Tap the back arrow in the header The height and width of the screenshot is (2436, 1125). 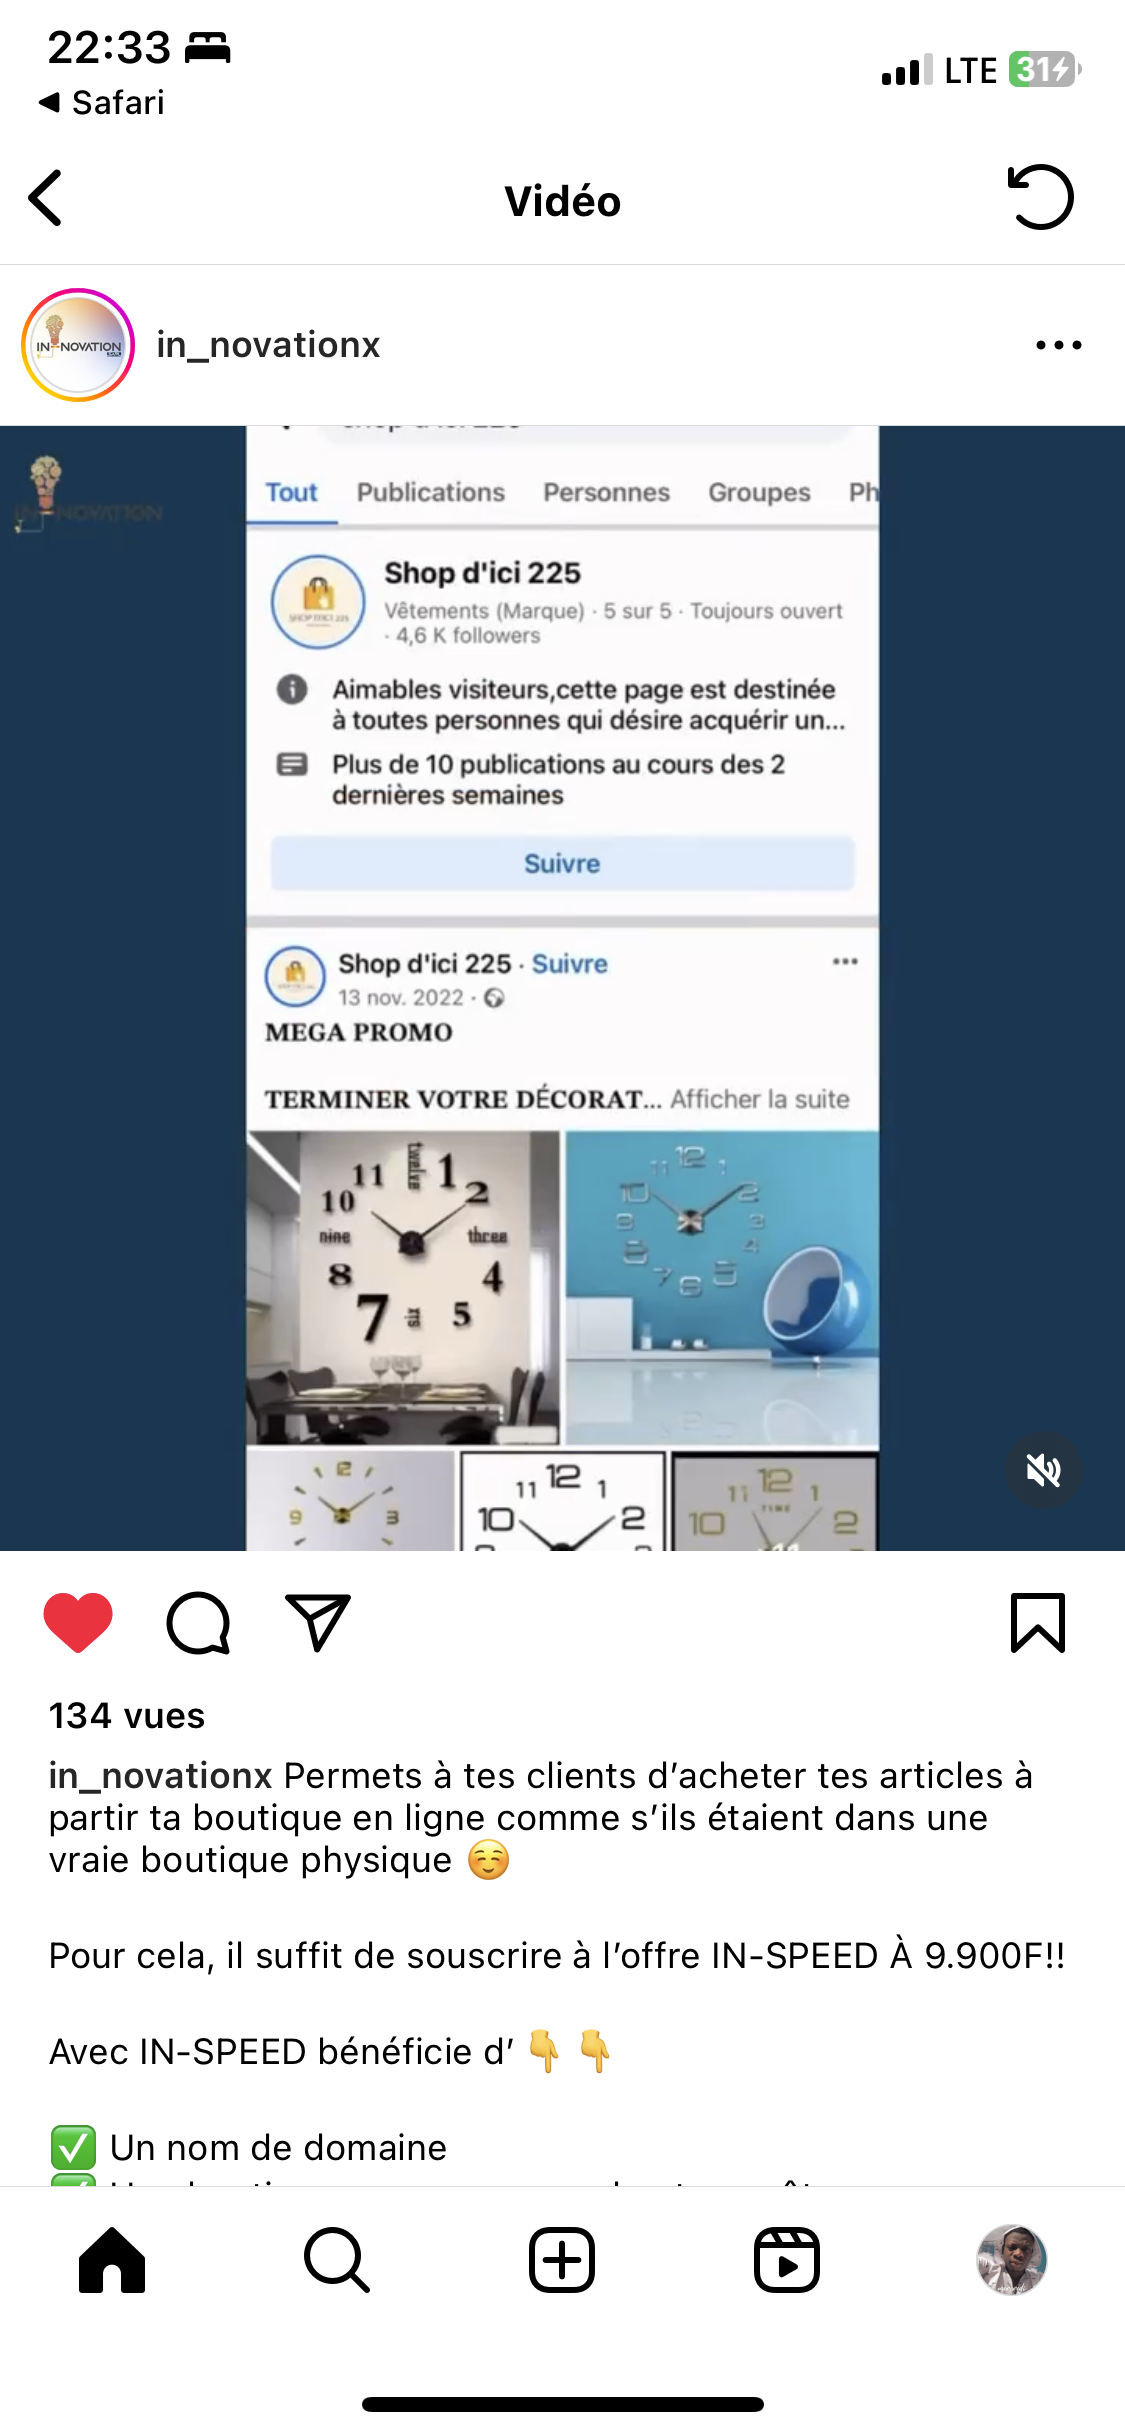(46, 198)
